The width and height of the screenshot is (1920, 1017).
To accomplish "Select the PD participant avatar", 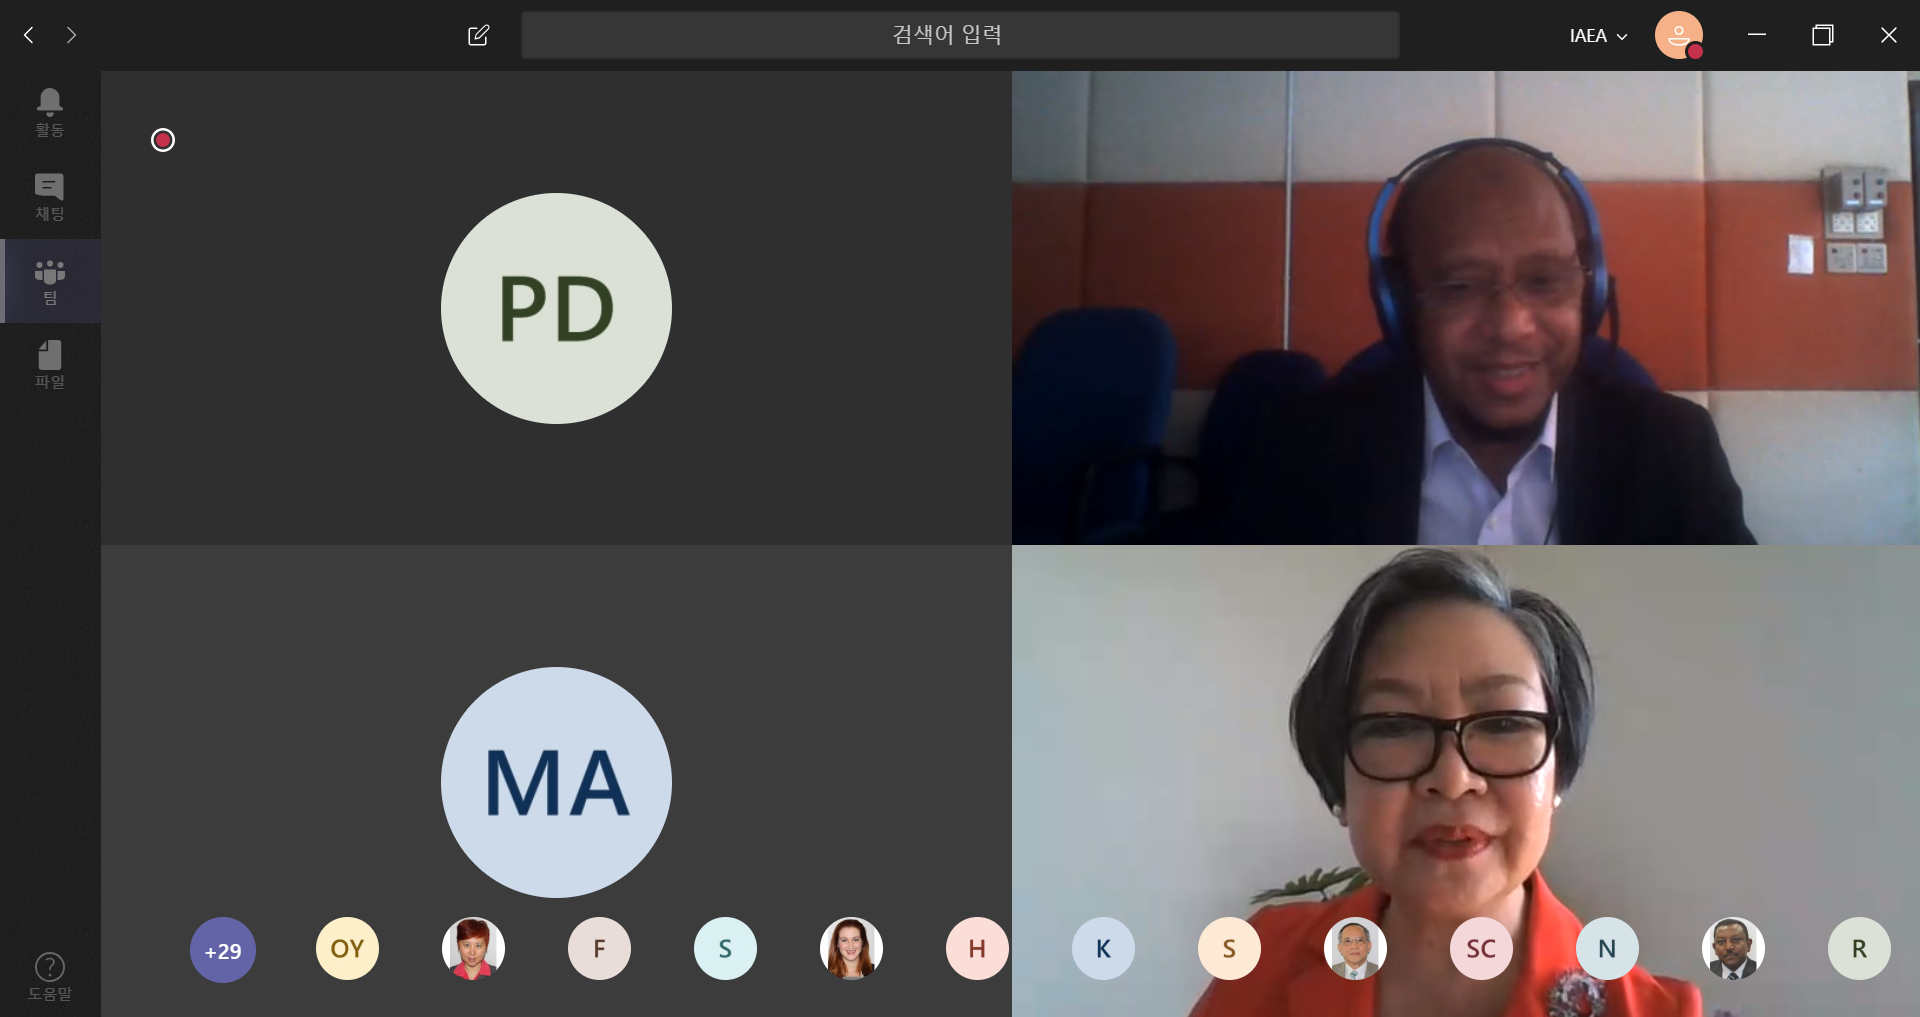I will pos(556,308).
